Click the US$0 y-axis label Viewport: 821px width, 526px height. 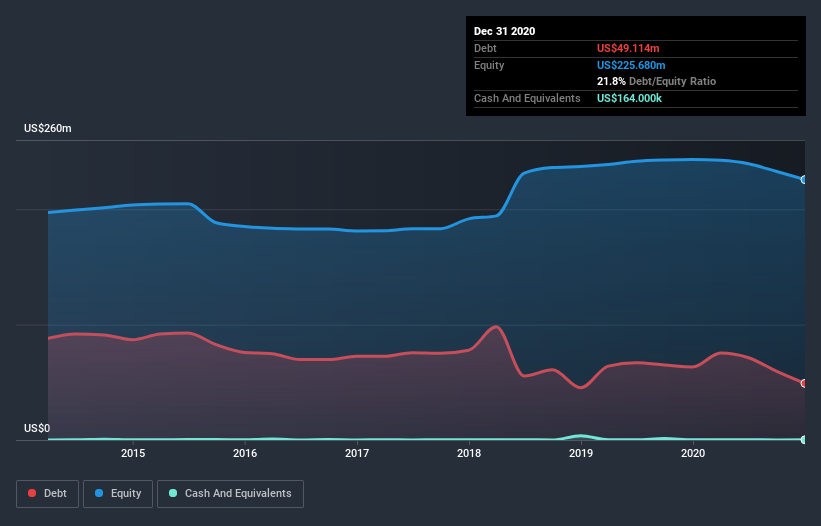point(37,428)
